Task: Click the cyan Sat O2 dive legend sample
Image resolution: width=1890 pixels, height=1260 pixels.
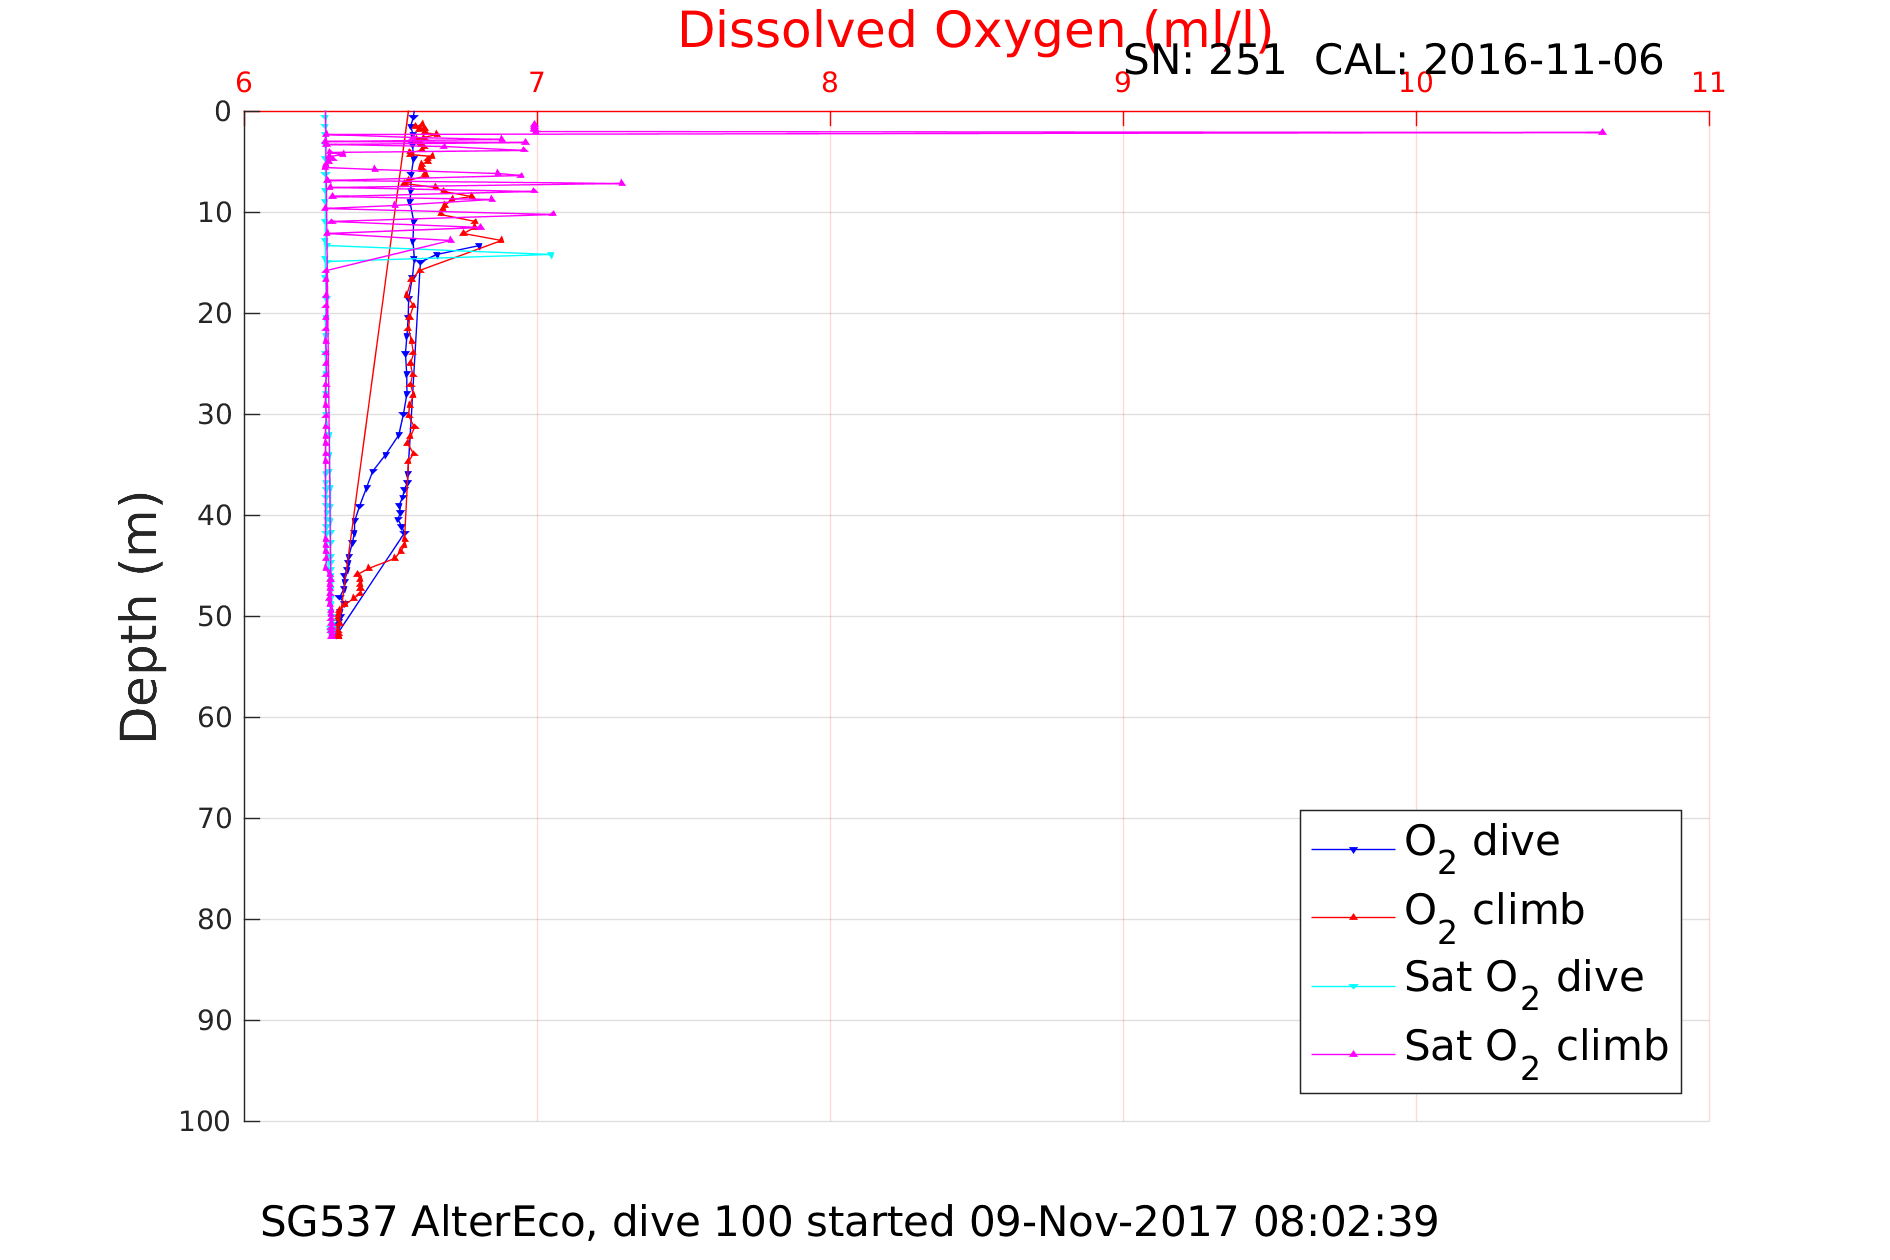Action: [x=1353, y=986]
